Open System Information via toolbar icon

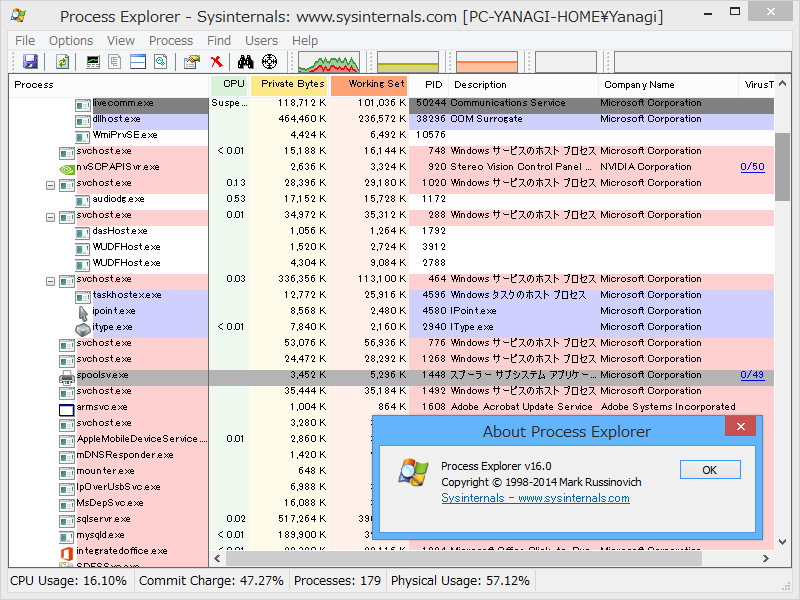(x=90, y=62)
